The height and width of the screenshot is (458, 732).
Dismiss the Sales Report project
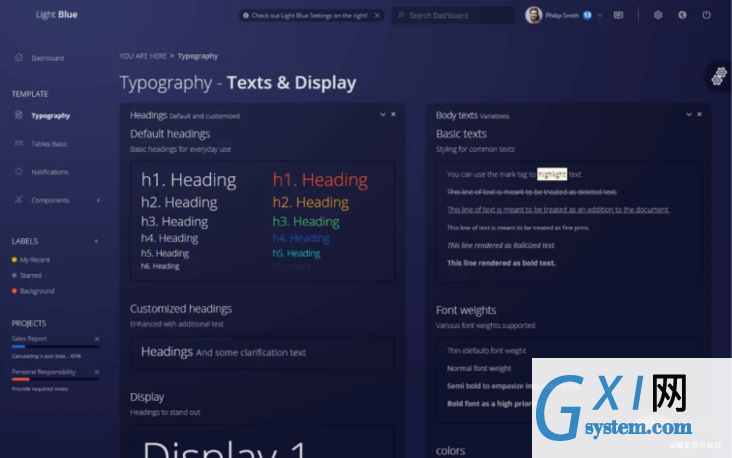[x=97, y=339]
